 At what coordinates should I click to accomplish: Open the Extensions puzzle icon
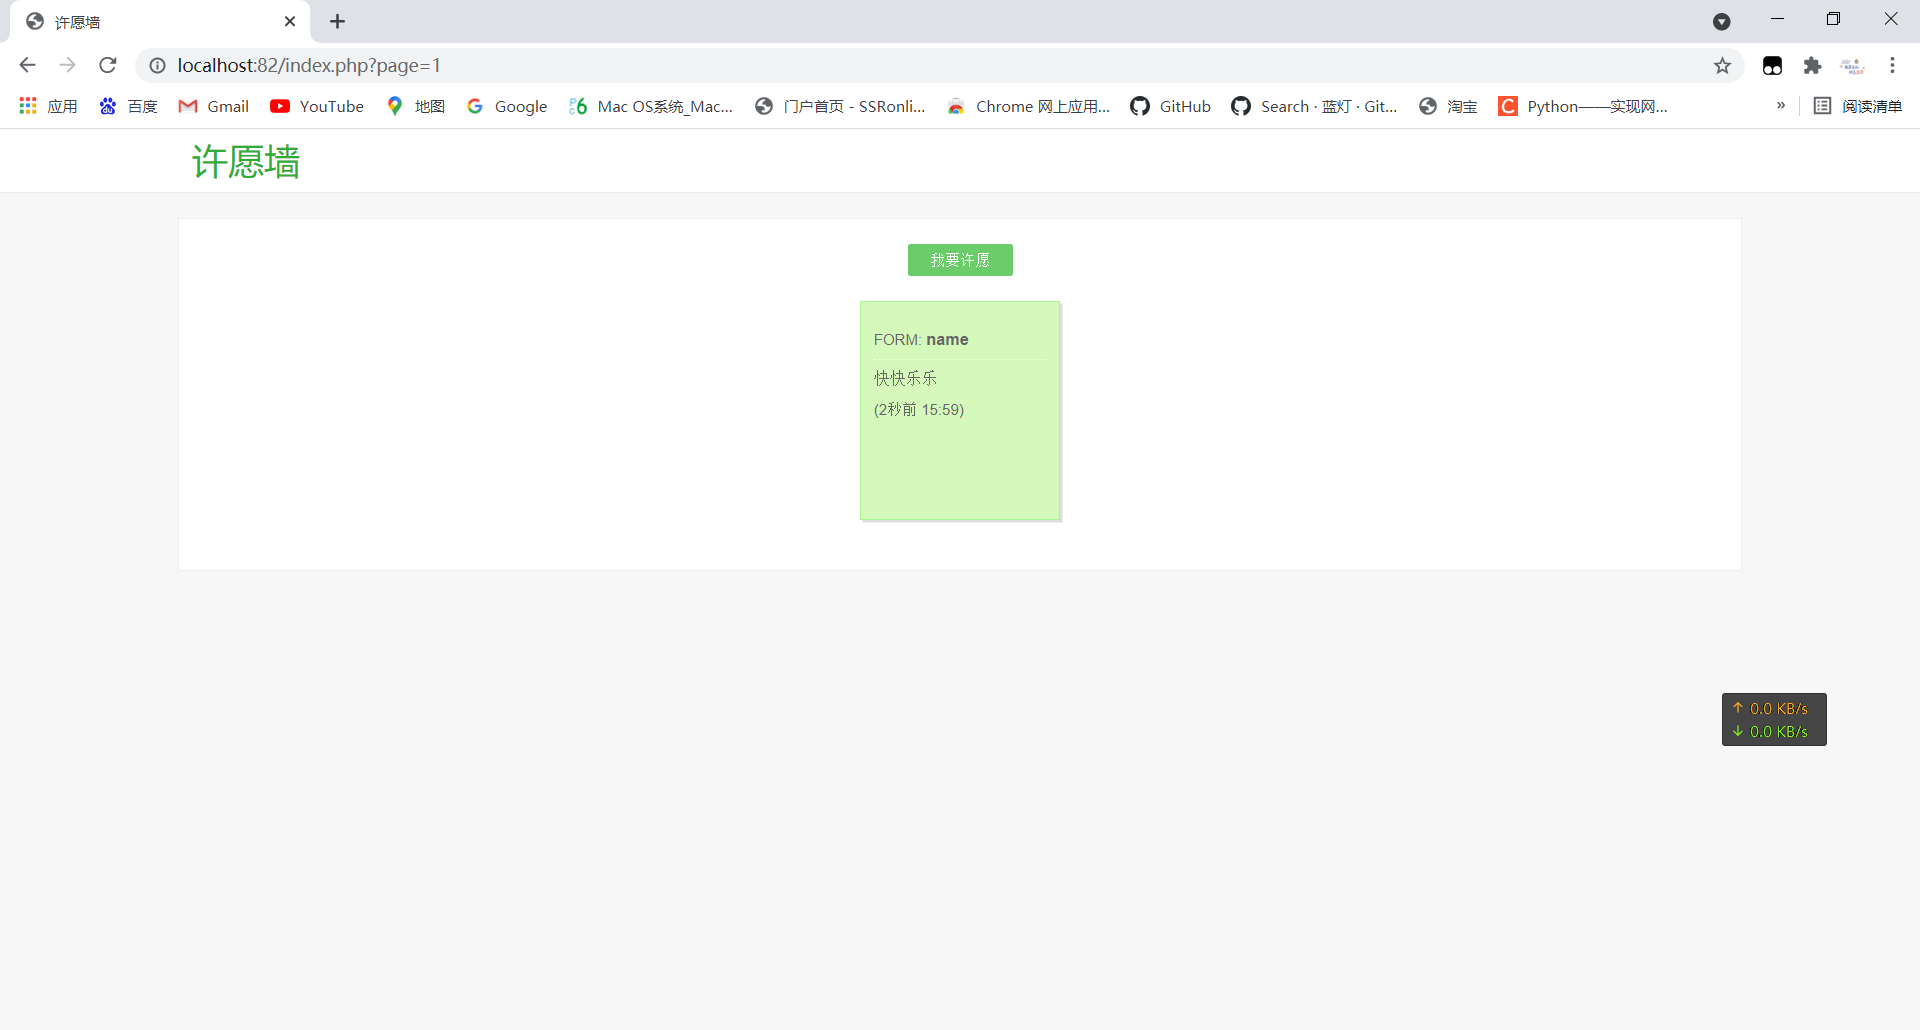click(x=1812, y=65)
